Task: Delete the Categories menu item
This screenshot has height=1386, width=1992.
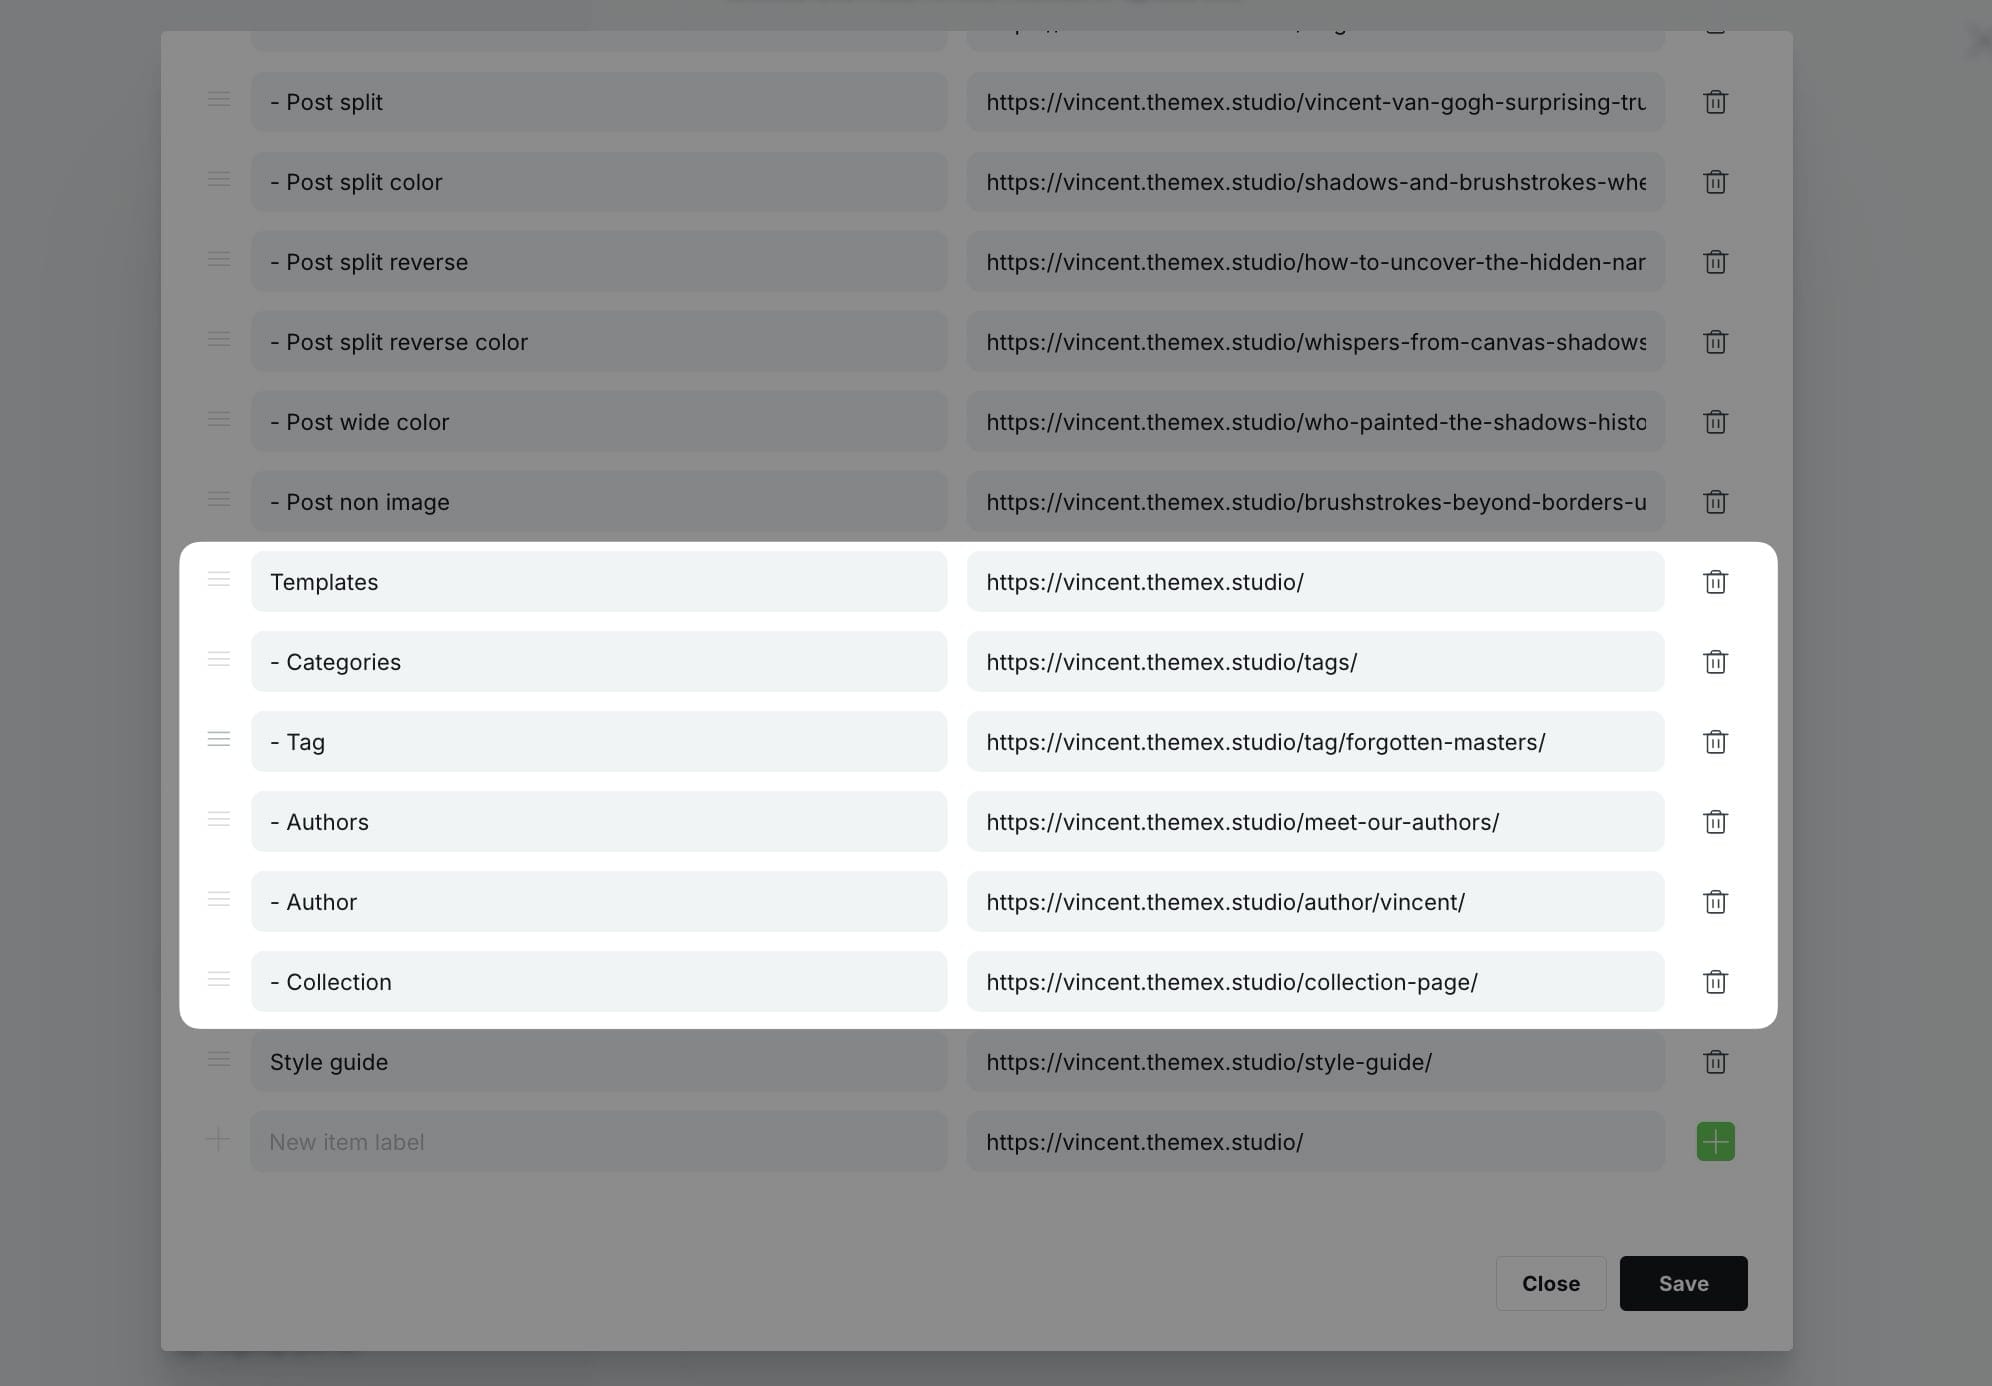Action: tap(1715, 661)
